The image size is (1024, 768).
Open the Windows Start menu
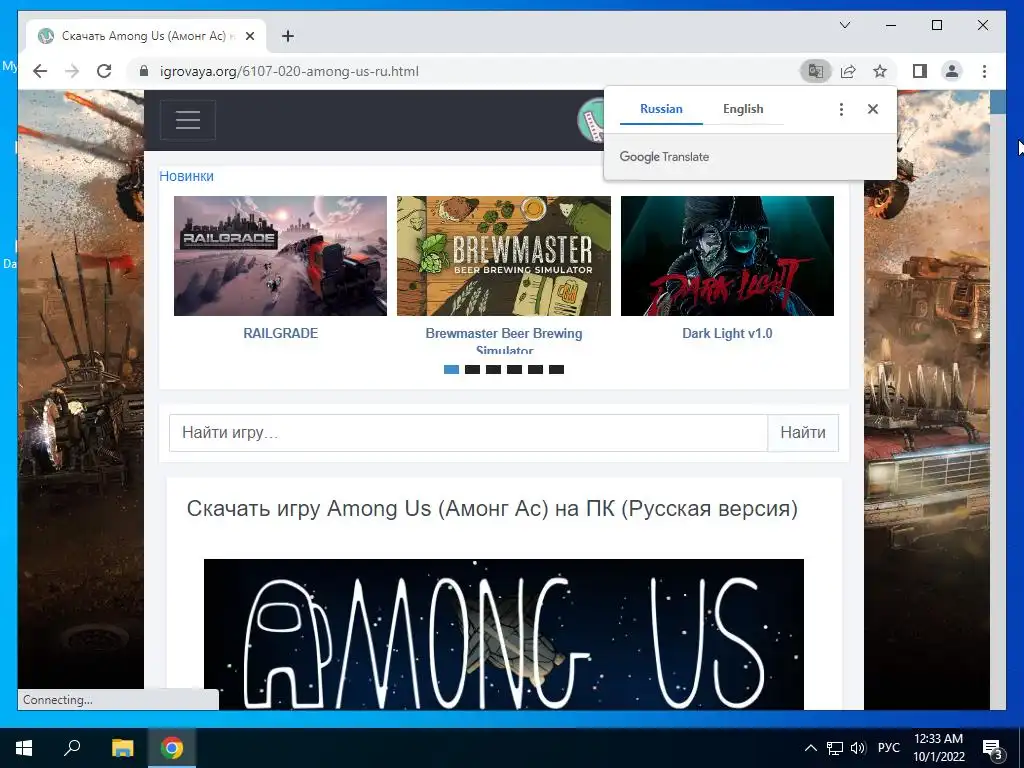[24, 748]
